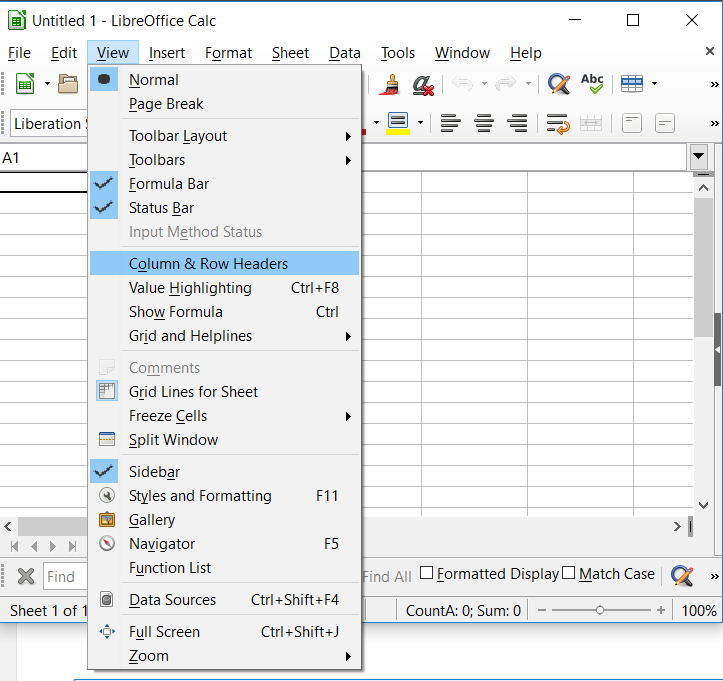Screen dimensions: 723x681
Task: Expand the Grid and Helplines submenu
Action: 224,336
